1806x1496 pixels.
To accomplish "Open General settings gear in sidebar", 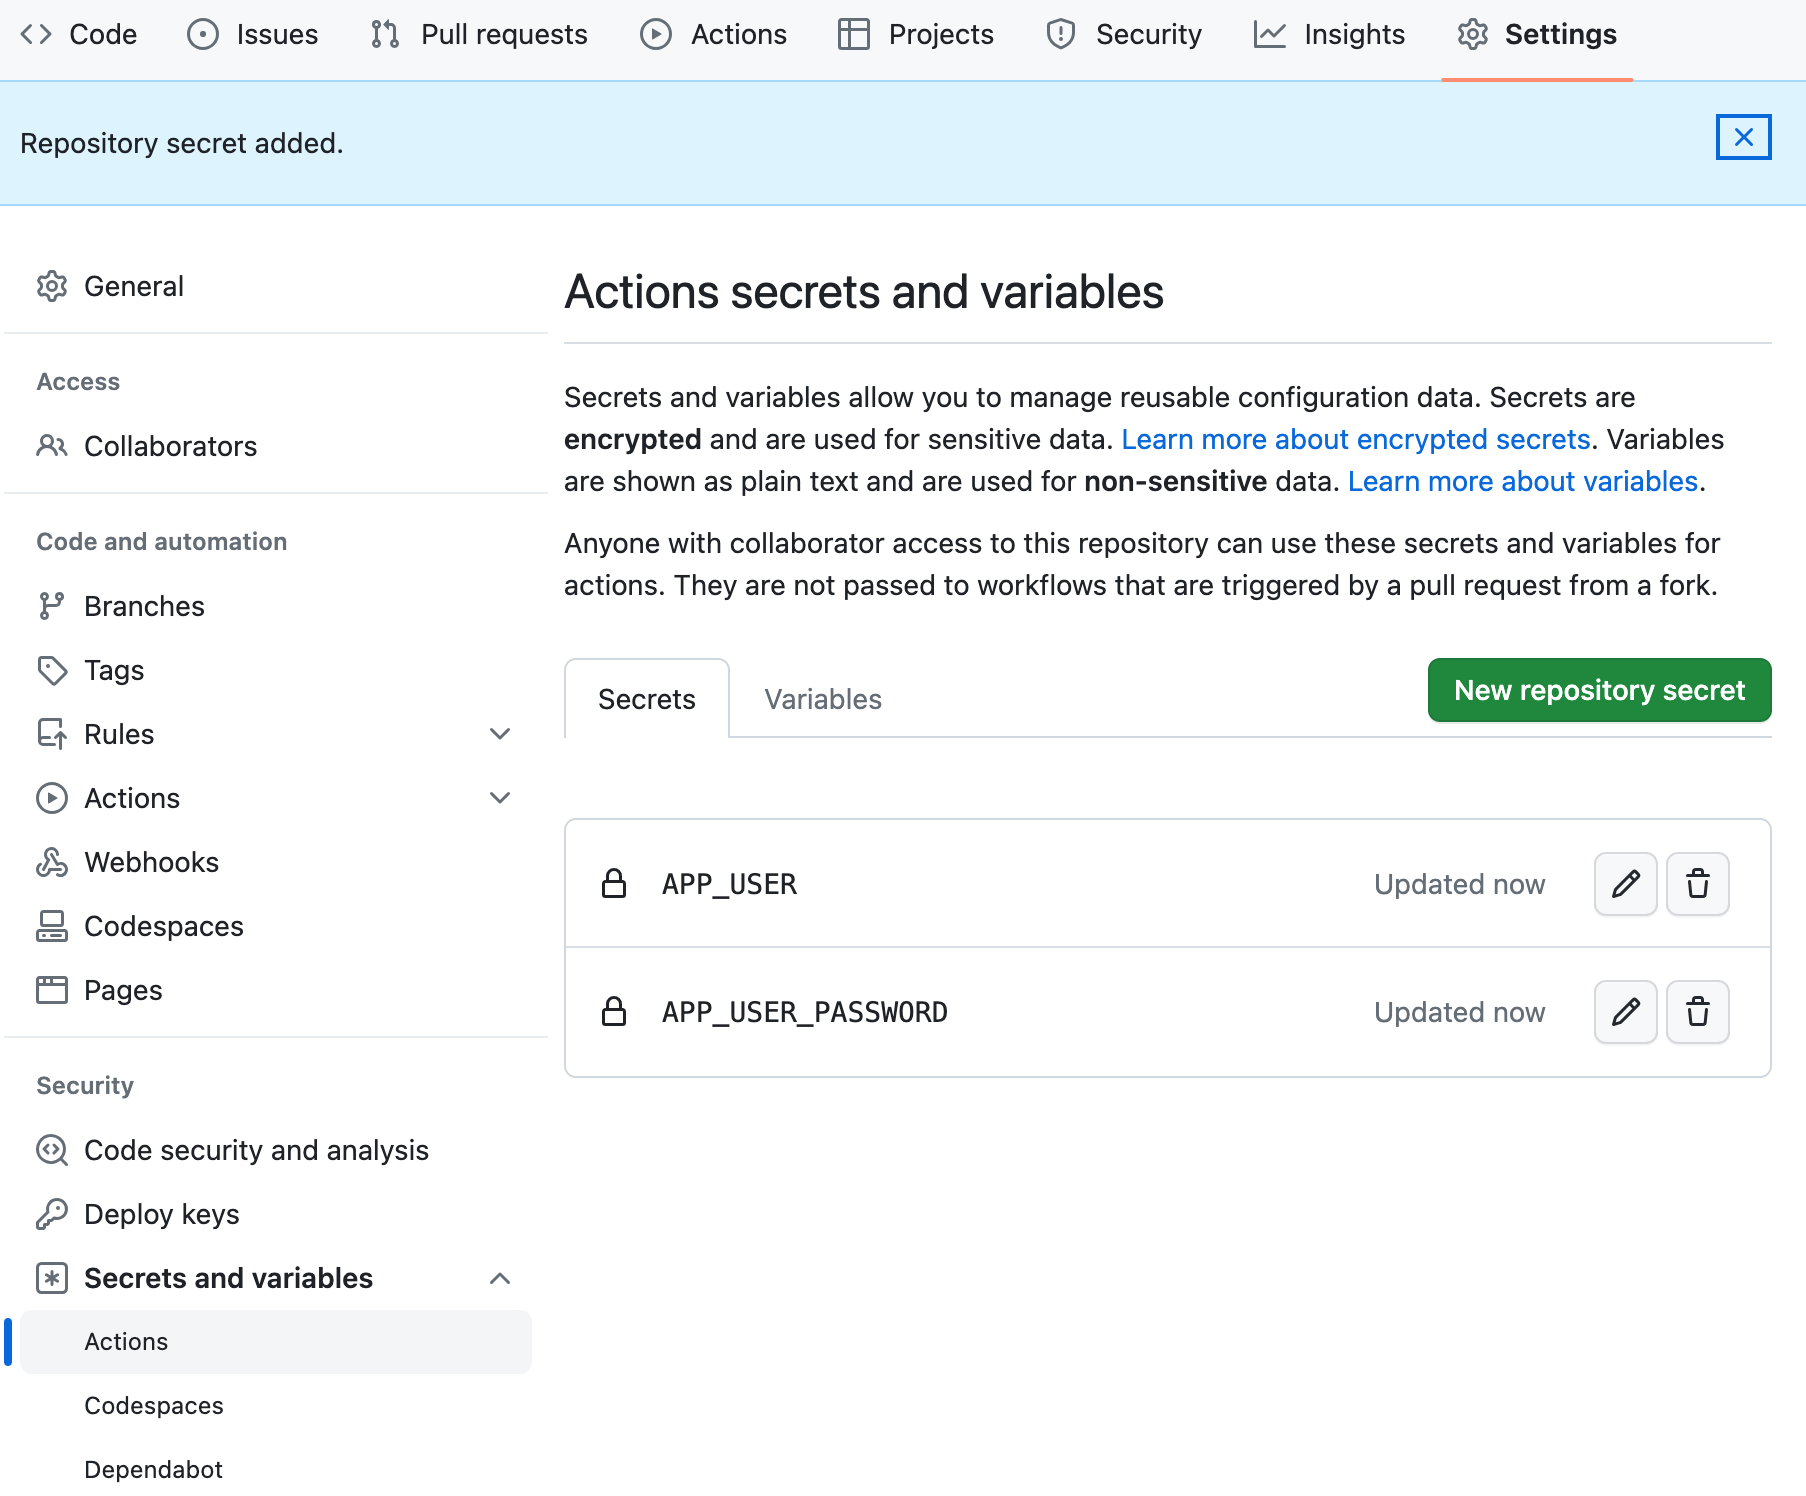I will click(51, 286).
